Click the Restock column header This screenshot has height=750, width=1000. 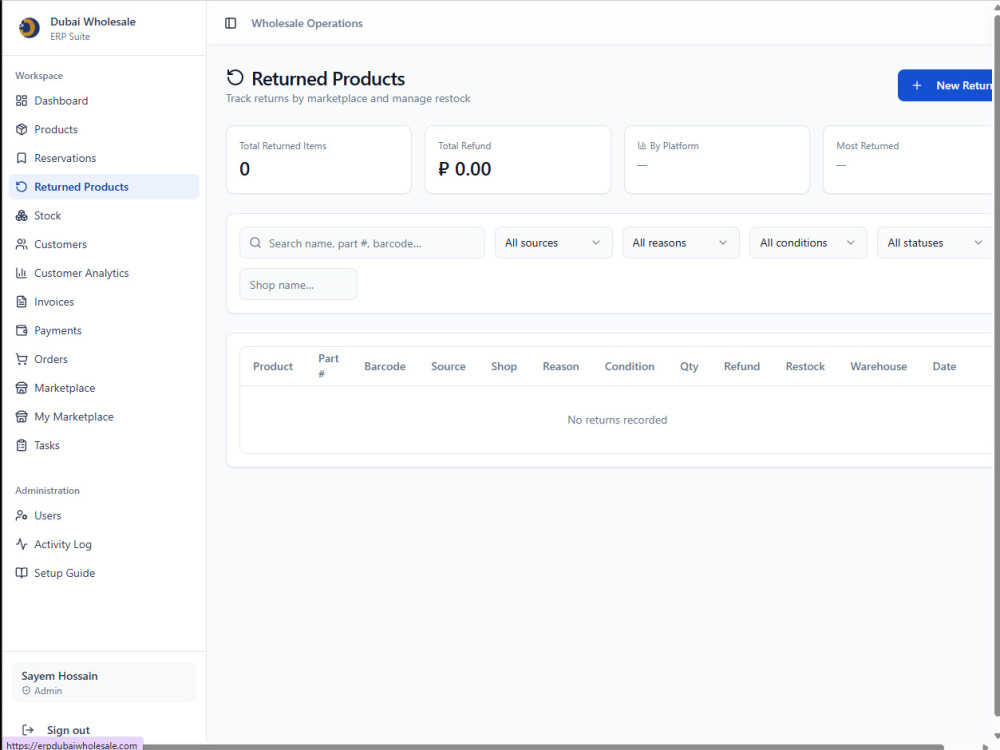coord(805,366)
